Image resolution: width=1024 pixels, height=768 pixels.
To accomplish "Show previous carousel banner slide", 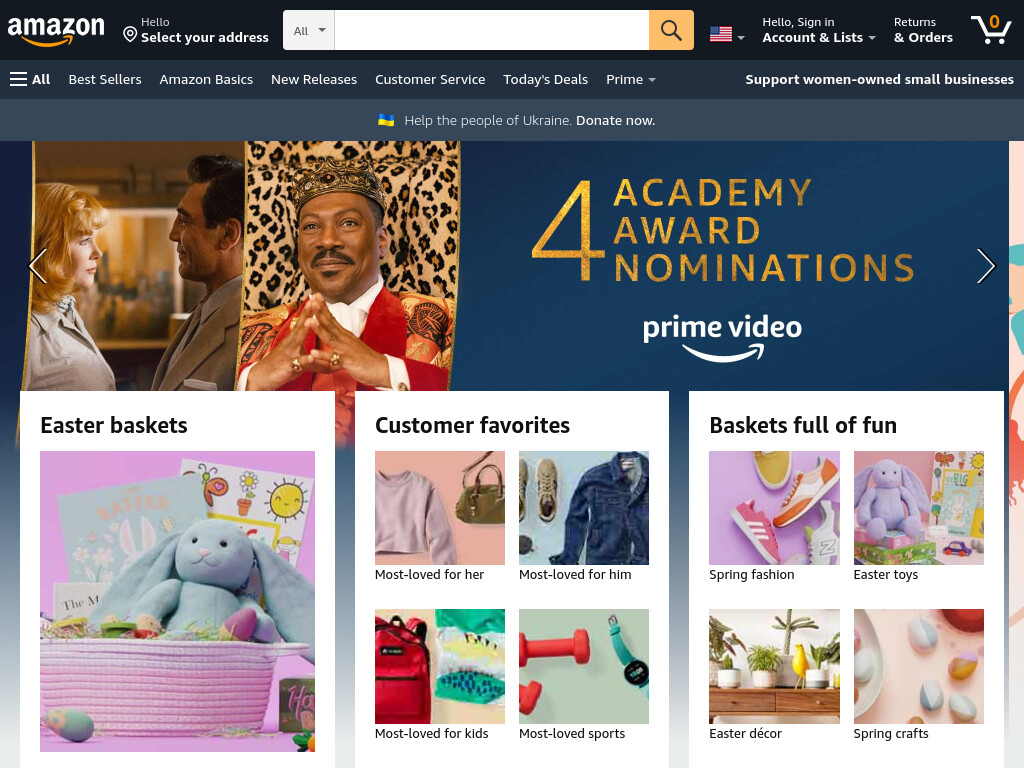I will [38, 266].
